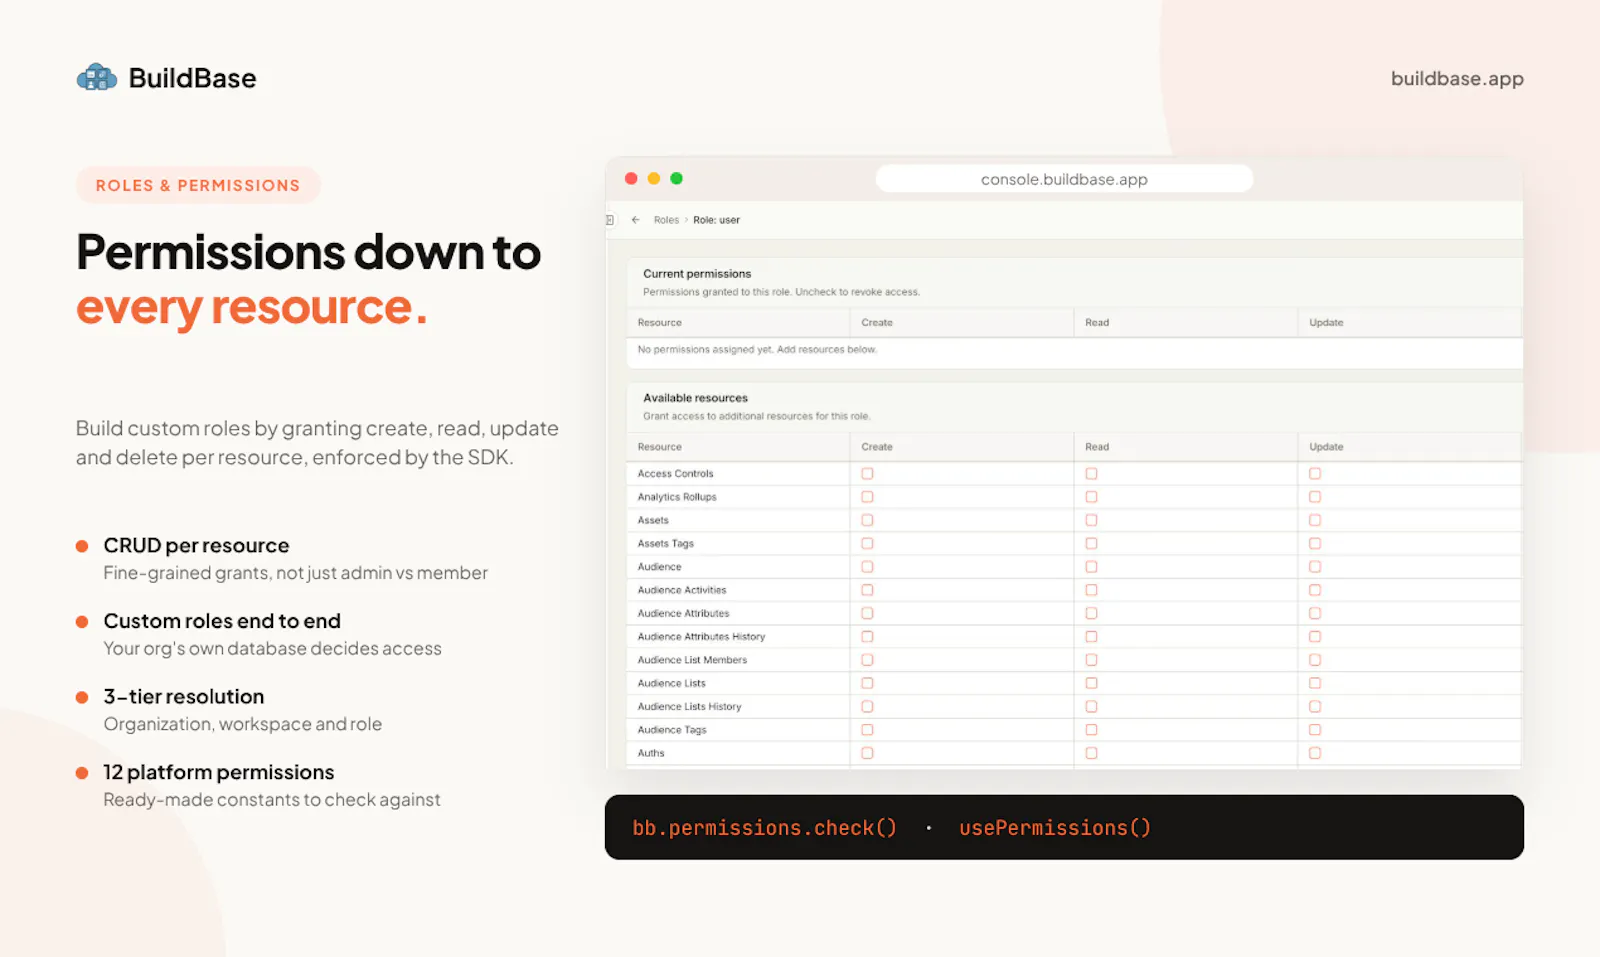Click the Audience Tags resource name

tap(672, 730)
